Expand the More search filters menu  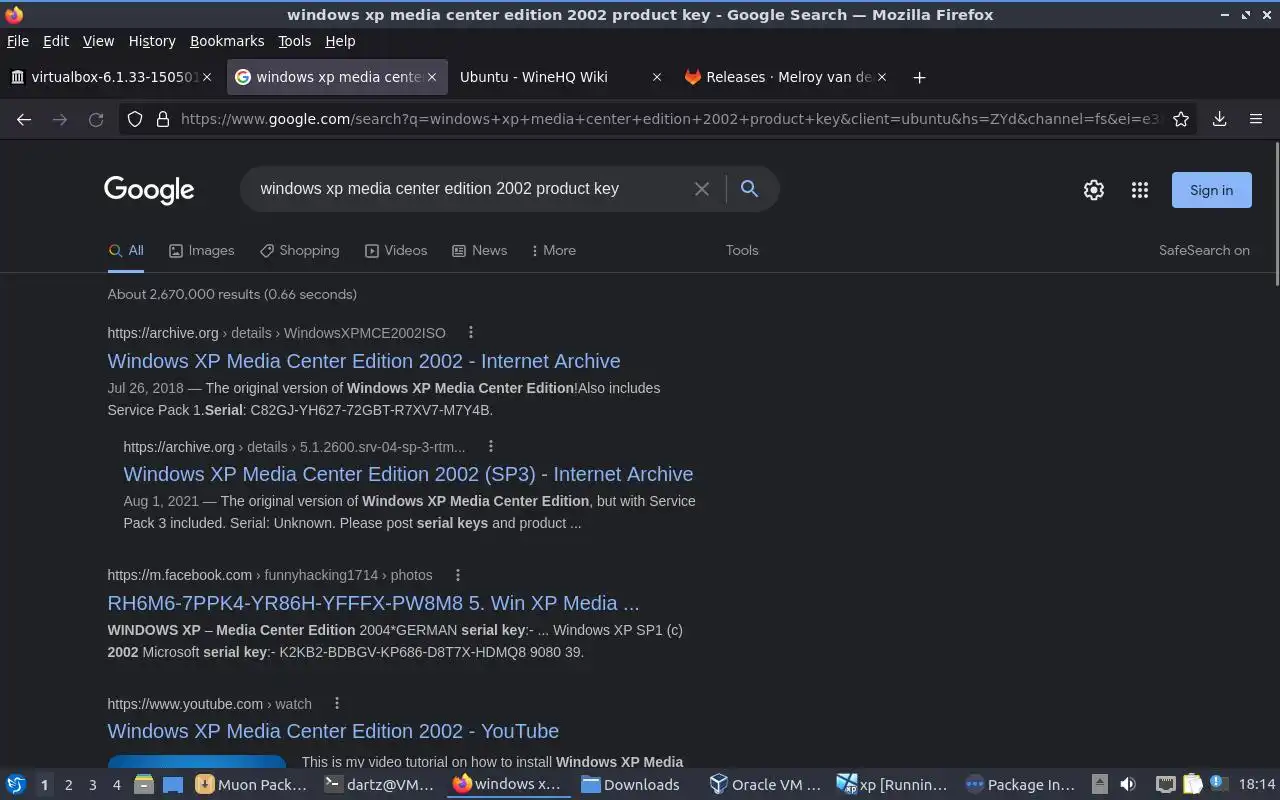(553, 250)
